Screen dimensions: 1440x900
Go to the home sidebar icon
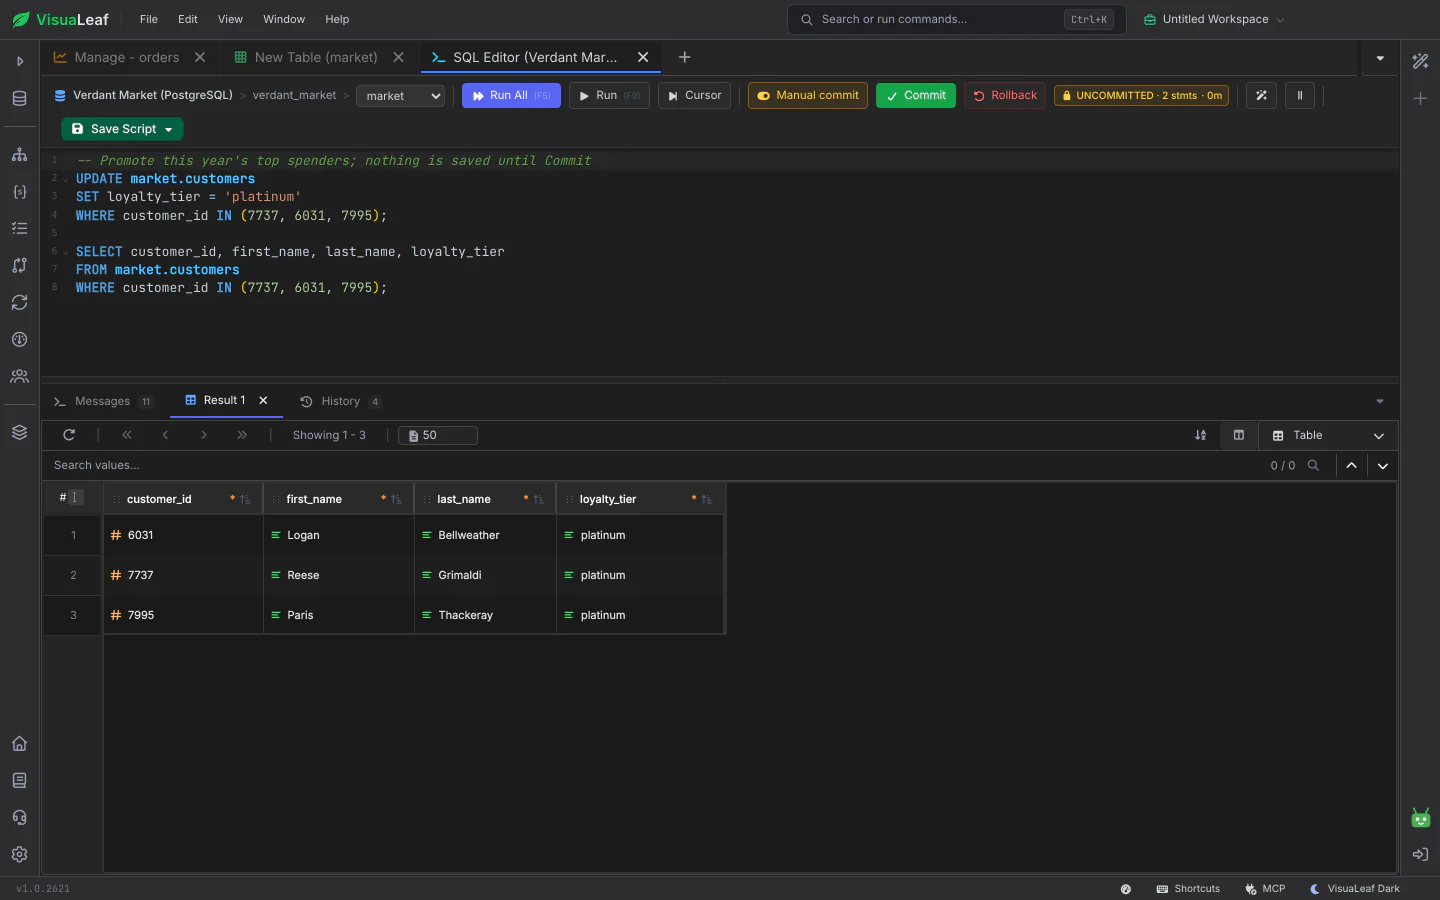[x=19, y=744]
